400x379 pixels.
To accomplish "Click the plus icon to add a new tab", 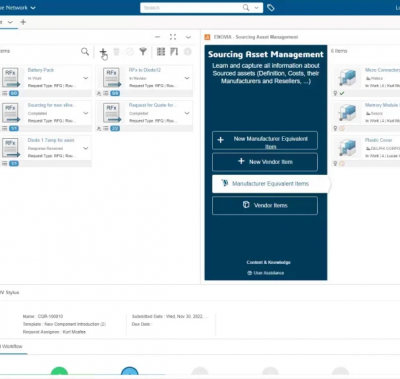I will coord(23,22).
